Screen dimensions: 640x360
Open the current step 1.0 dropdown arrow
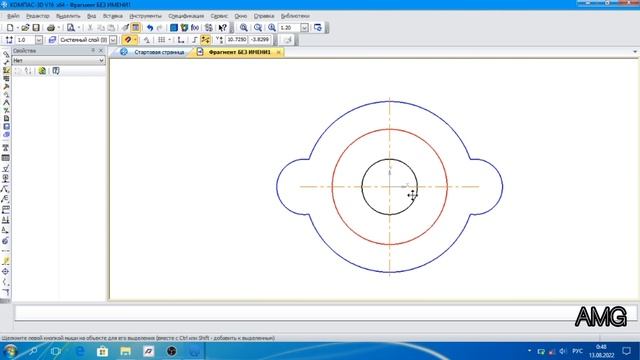(39, 40)
